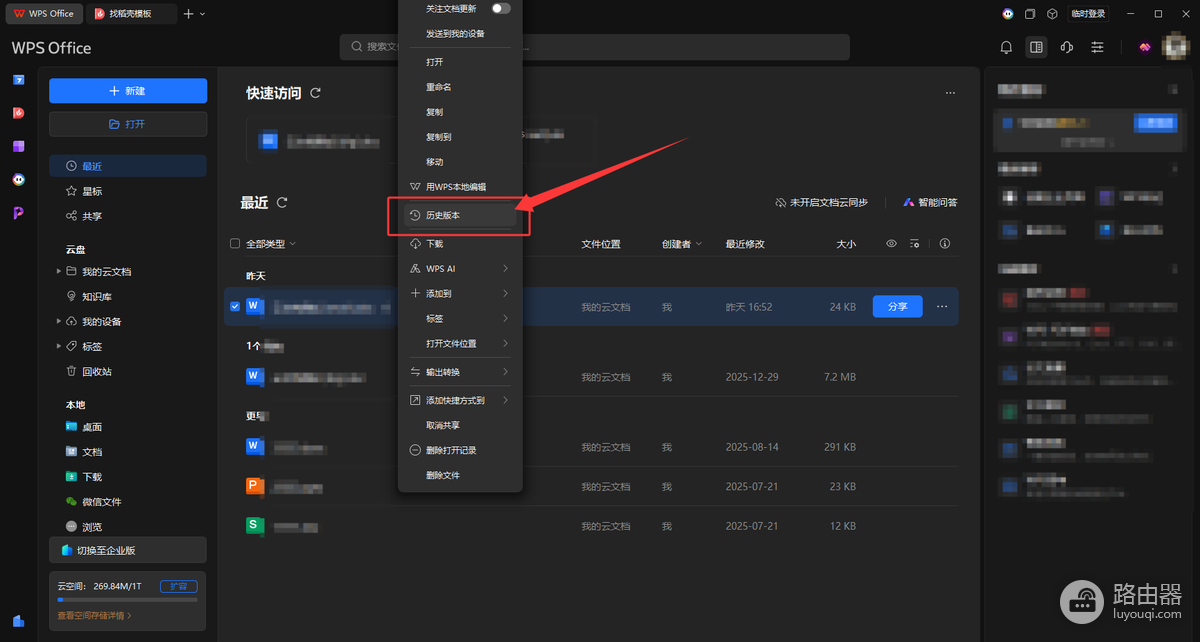Image resolution: width=1200 pixels, height=642 pixels.
Task: Expand the WPS AI submenu
Action: (460, 269)
